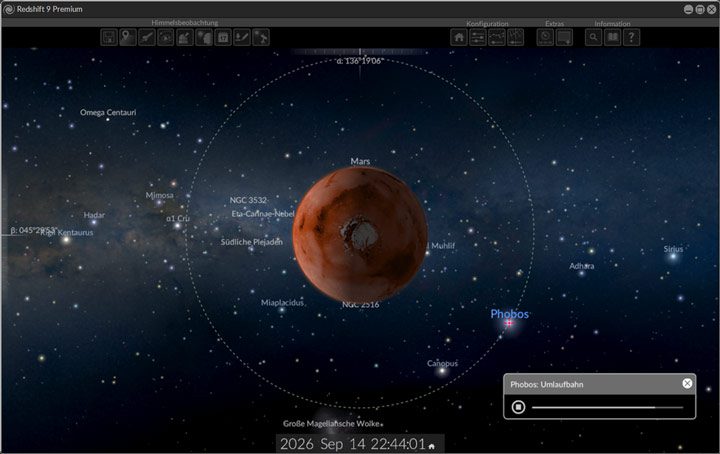
Task: Select the Sirius star label
Action: [x=673, y=249]
